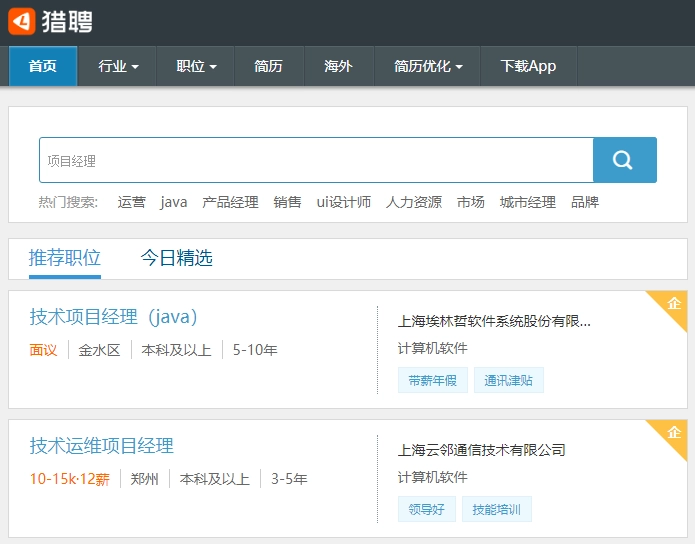This screenshot has width=695, height=544.
Task: Open the 下载App navigation item
Action: [528, 66]
